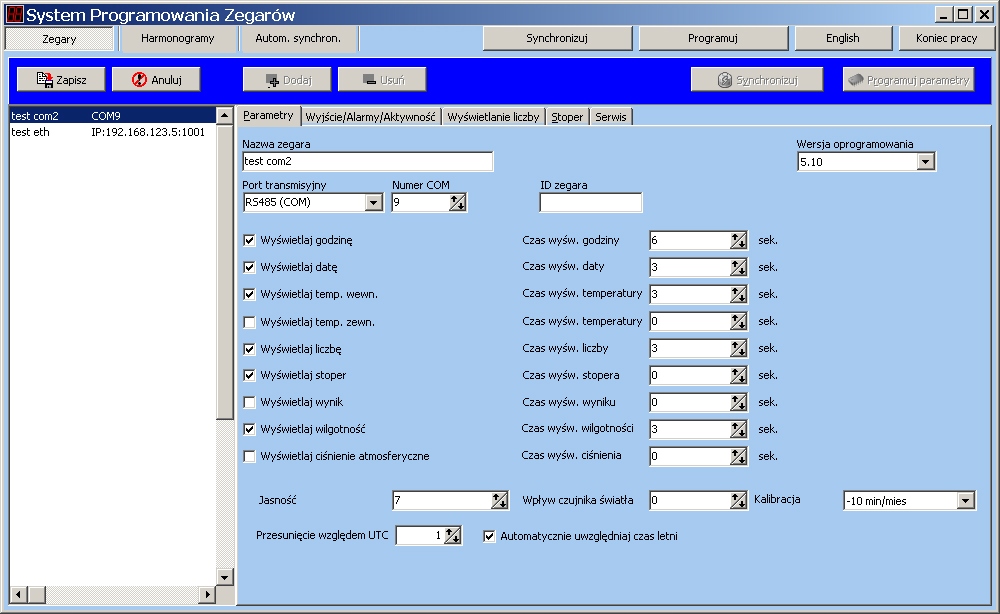Toggle Automatycznie uwzględniaj czas letni checkbox
1000x614 pixels.
(x=489, y=536)
